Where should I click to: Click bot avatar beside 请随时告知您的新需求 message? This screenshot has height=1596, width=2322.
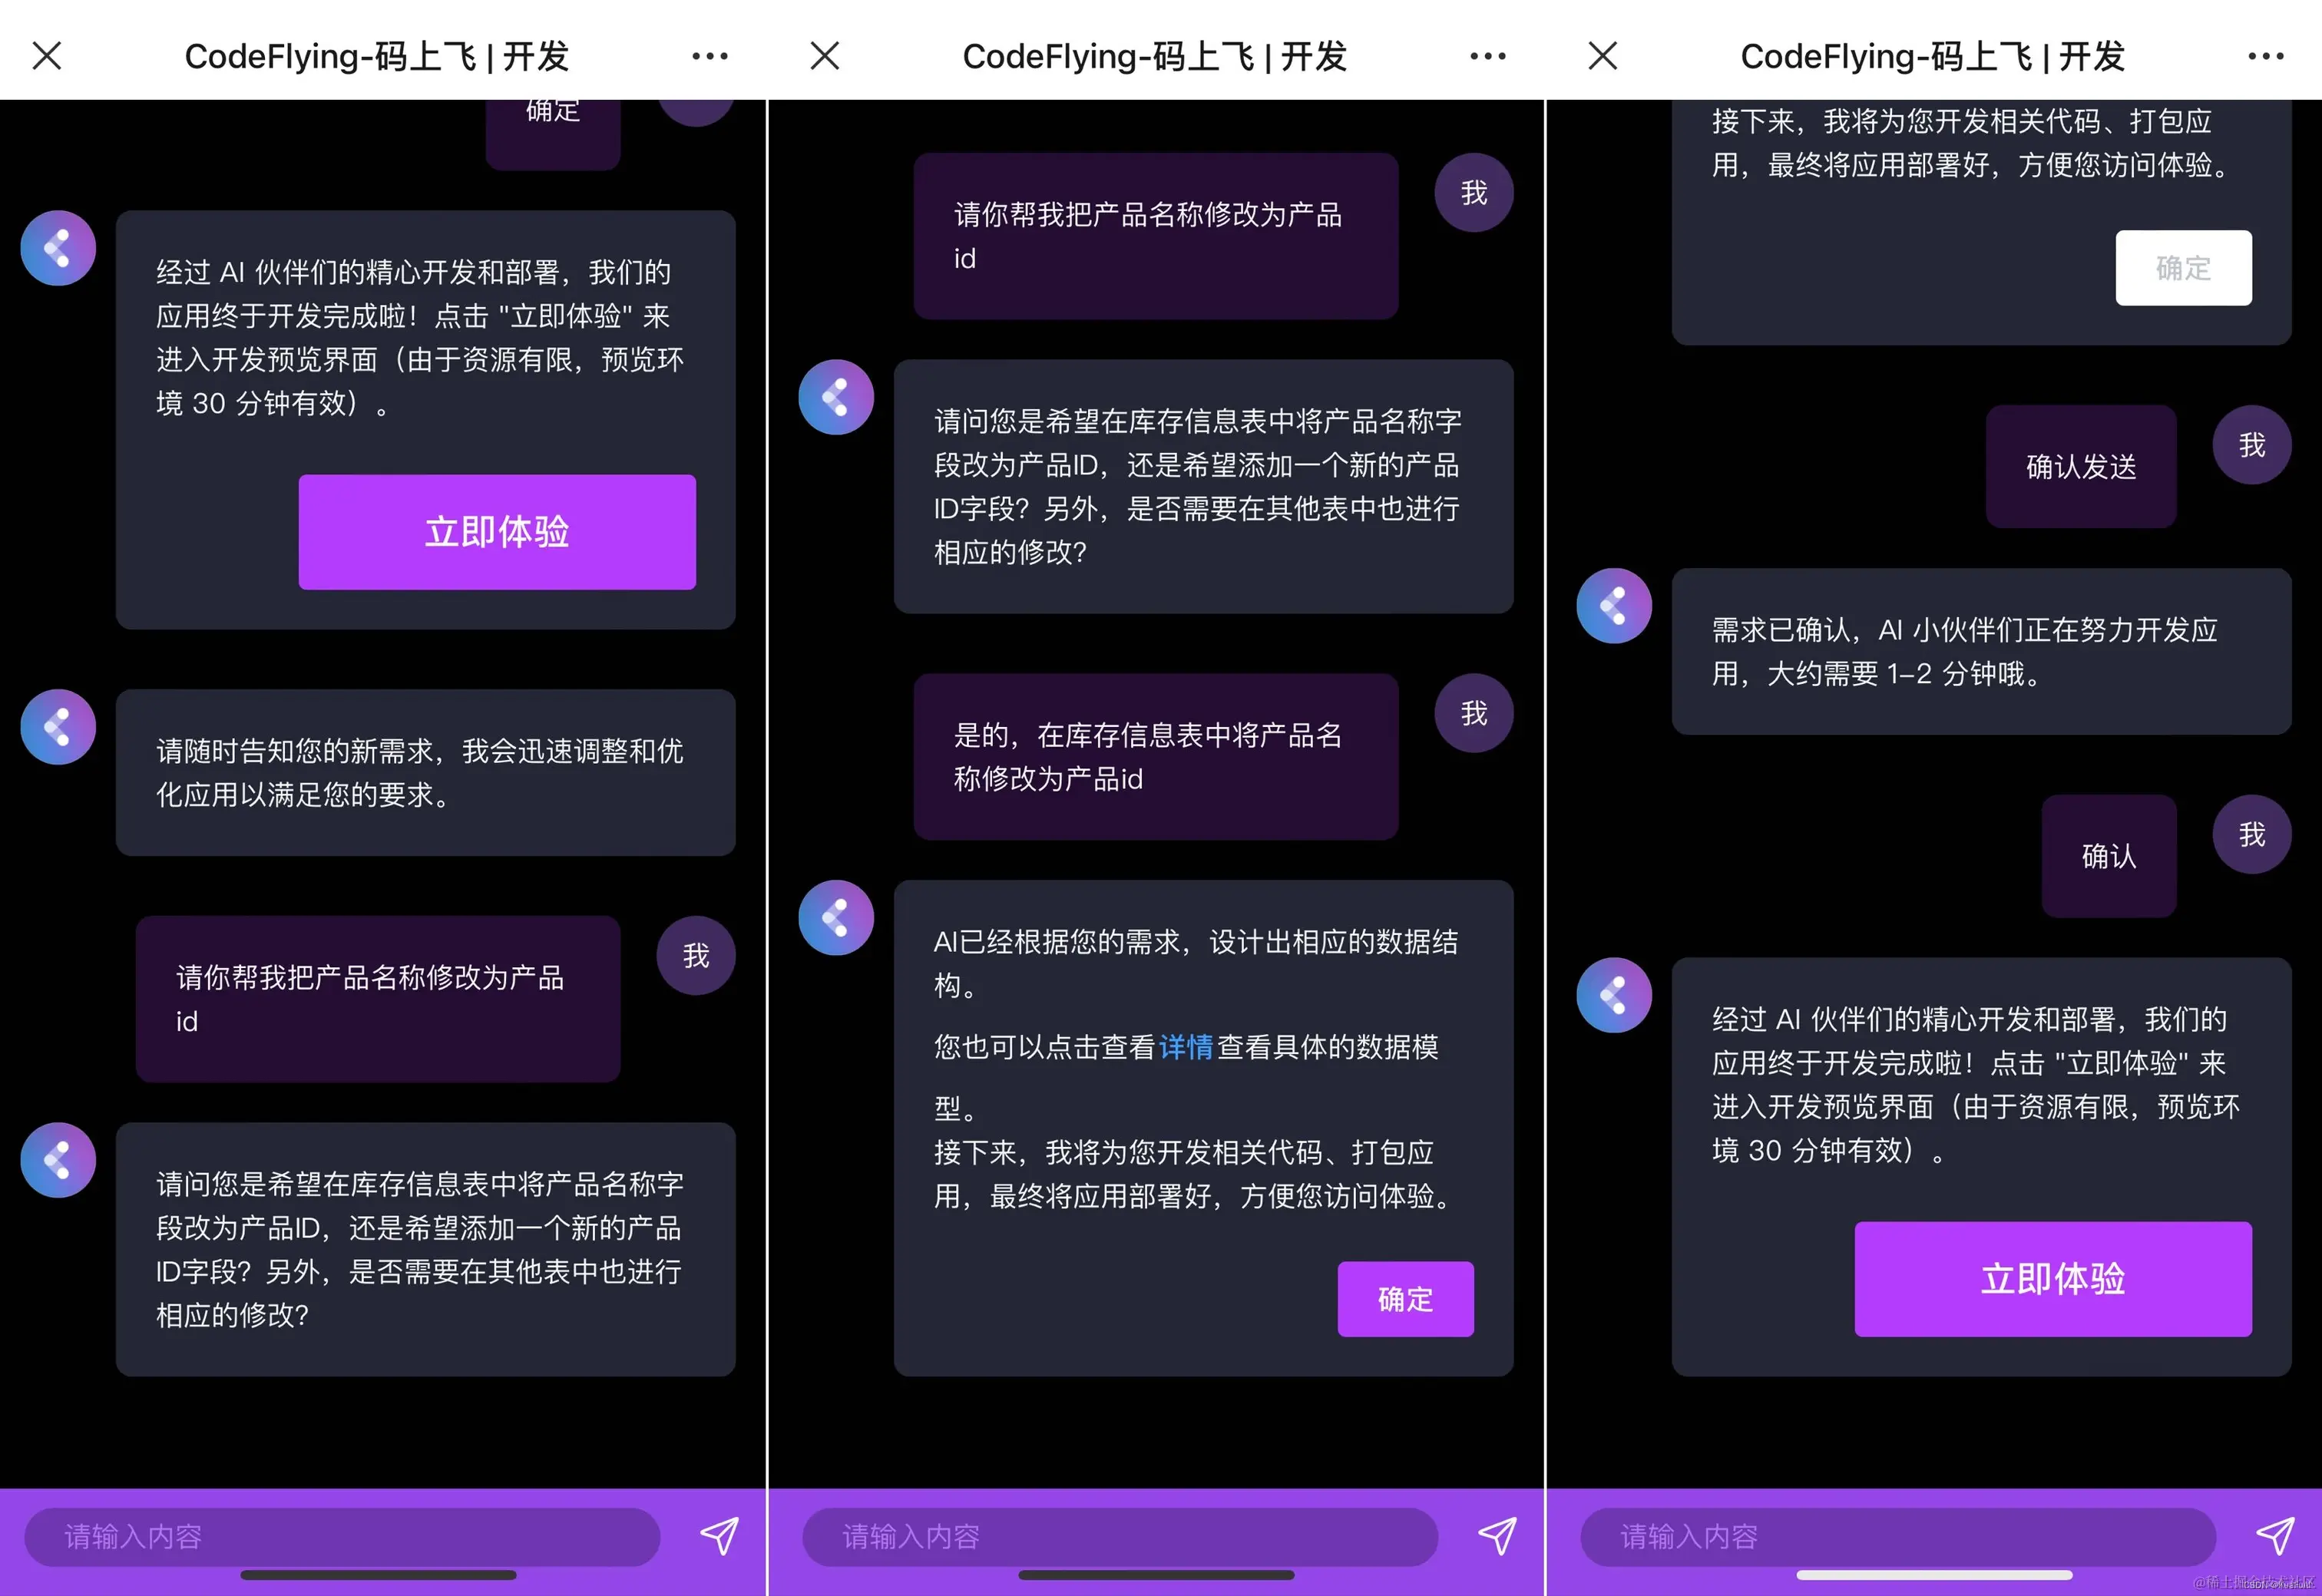pyautogui.click(x=58, y=727)
